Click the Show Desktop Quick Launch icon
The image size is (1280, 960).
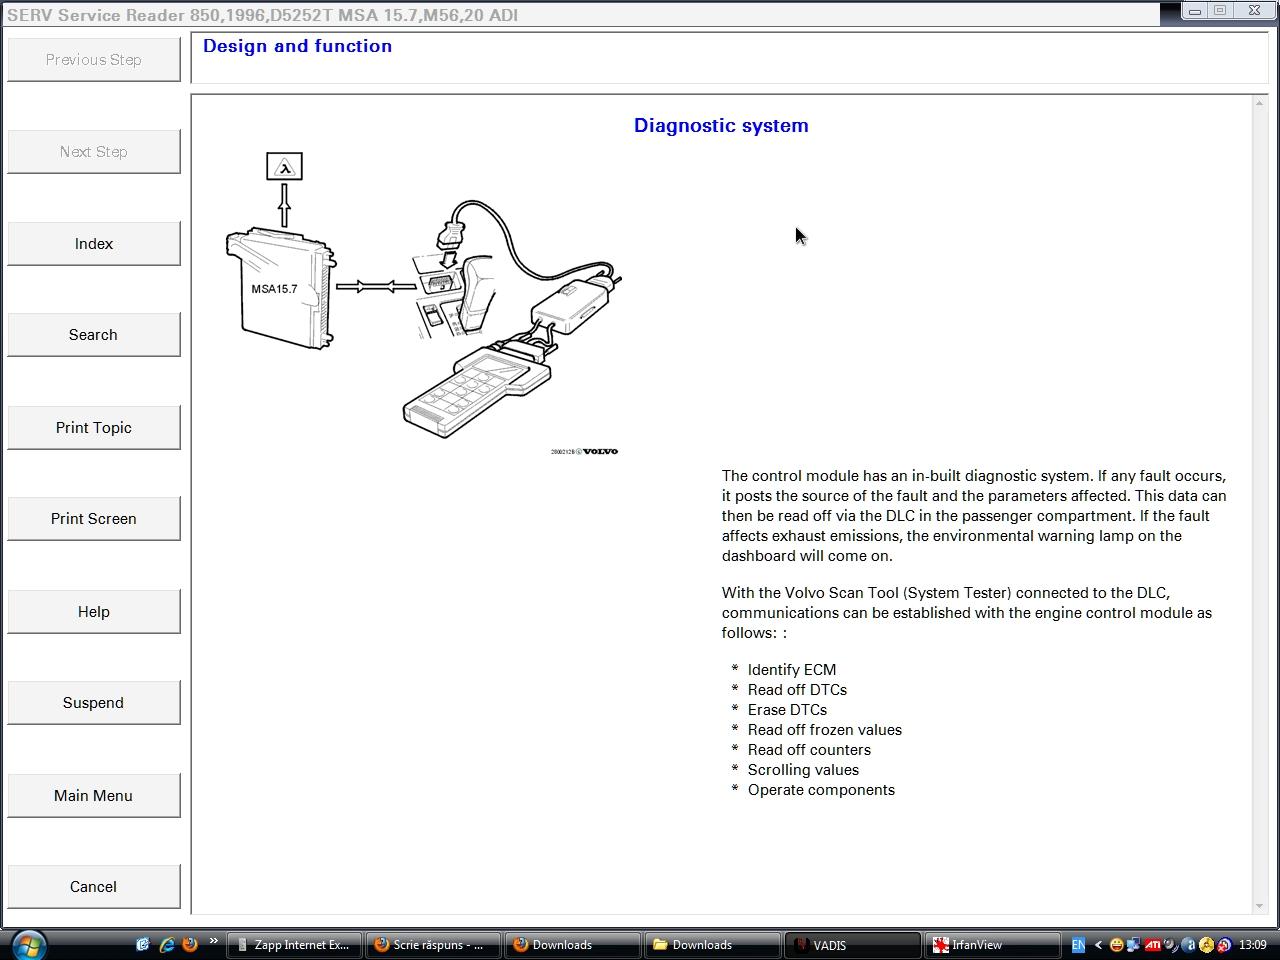[x=143, y=944]
